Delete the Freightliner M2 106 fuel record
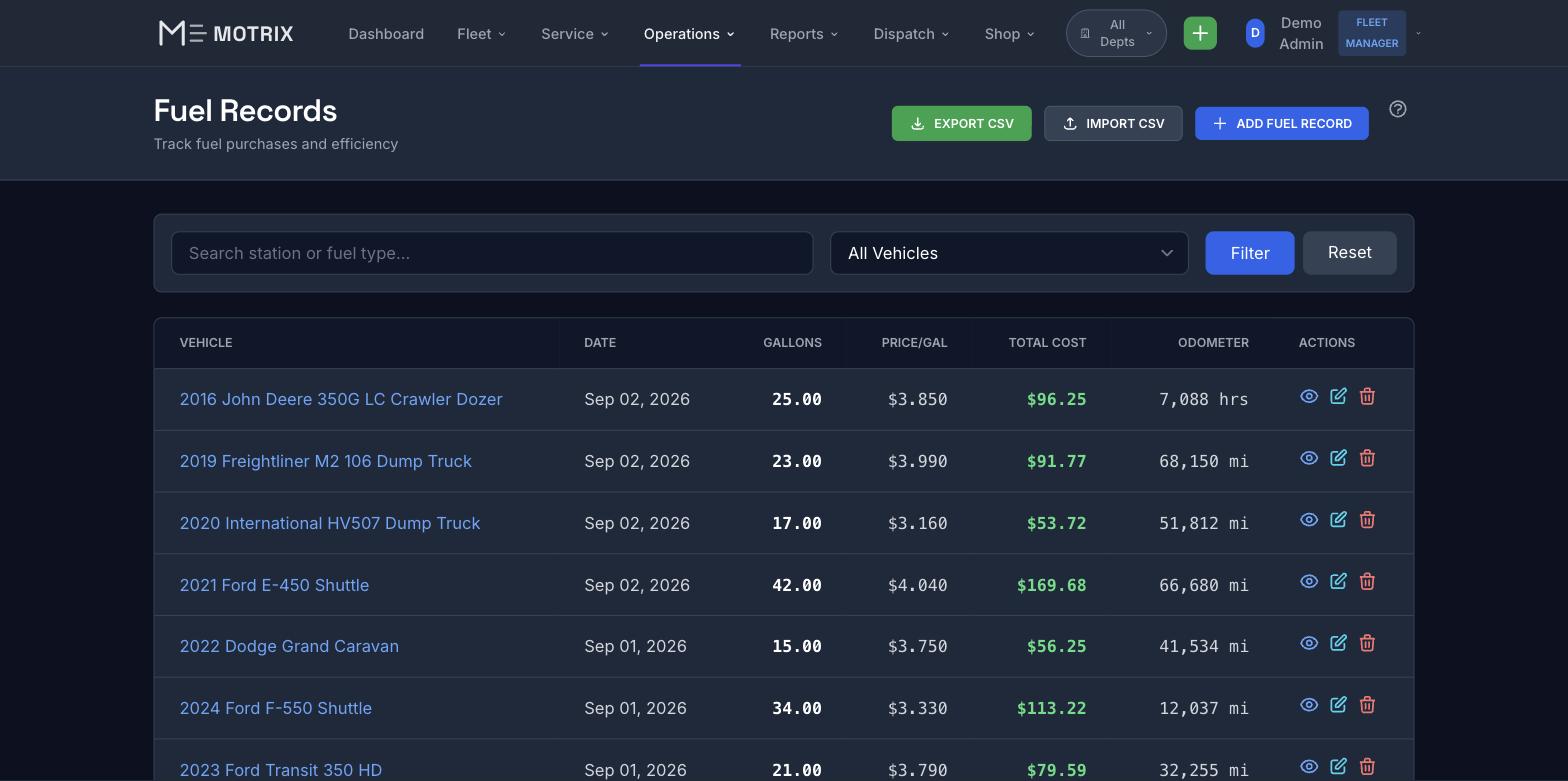 coord(1367,459)
